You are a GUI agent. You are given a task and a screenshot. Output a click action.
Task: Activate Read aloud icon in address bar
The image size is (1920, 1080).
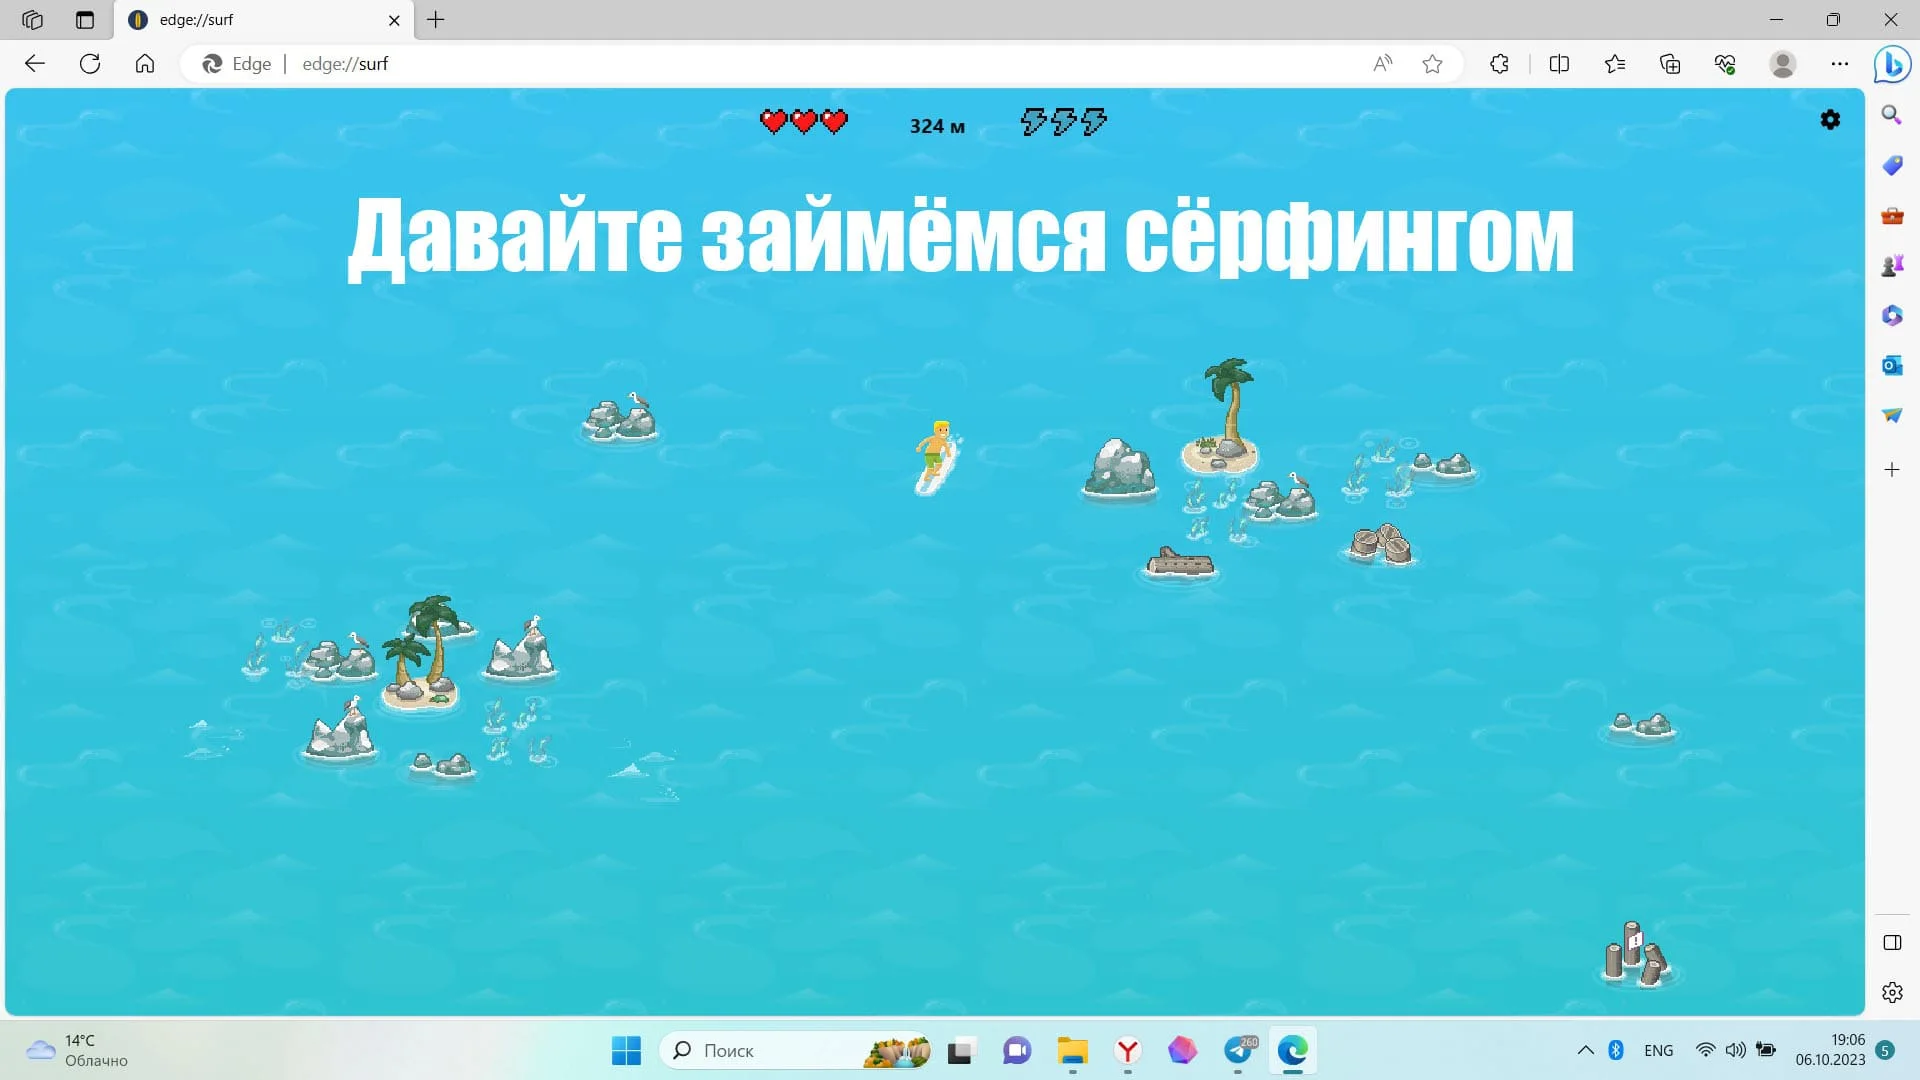(1383, 64)
